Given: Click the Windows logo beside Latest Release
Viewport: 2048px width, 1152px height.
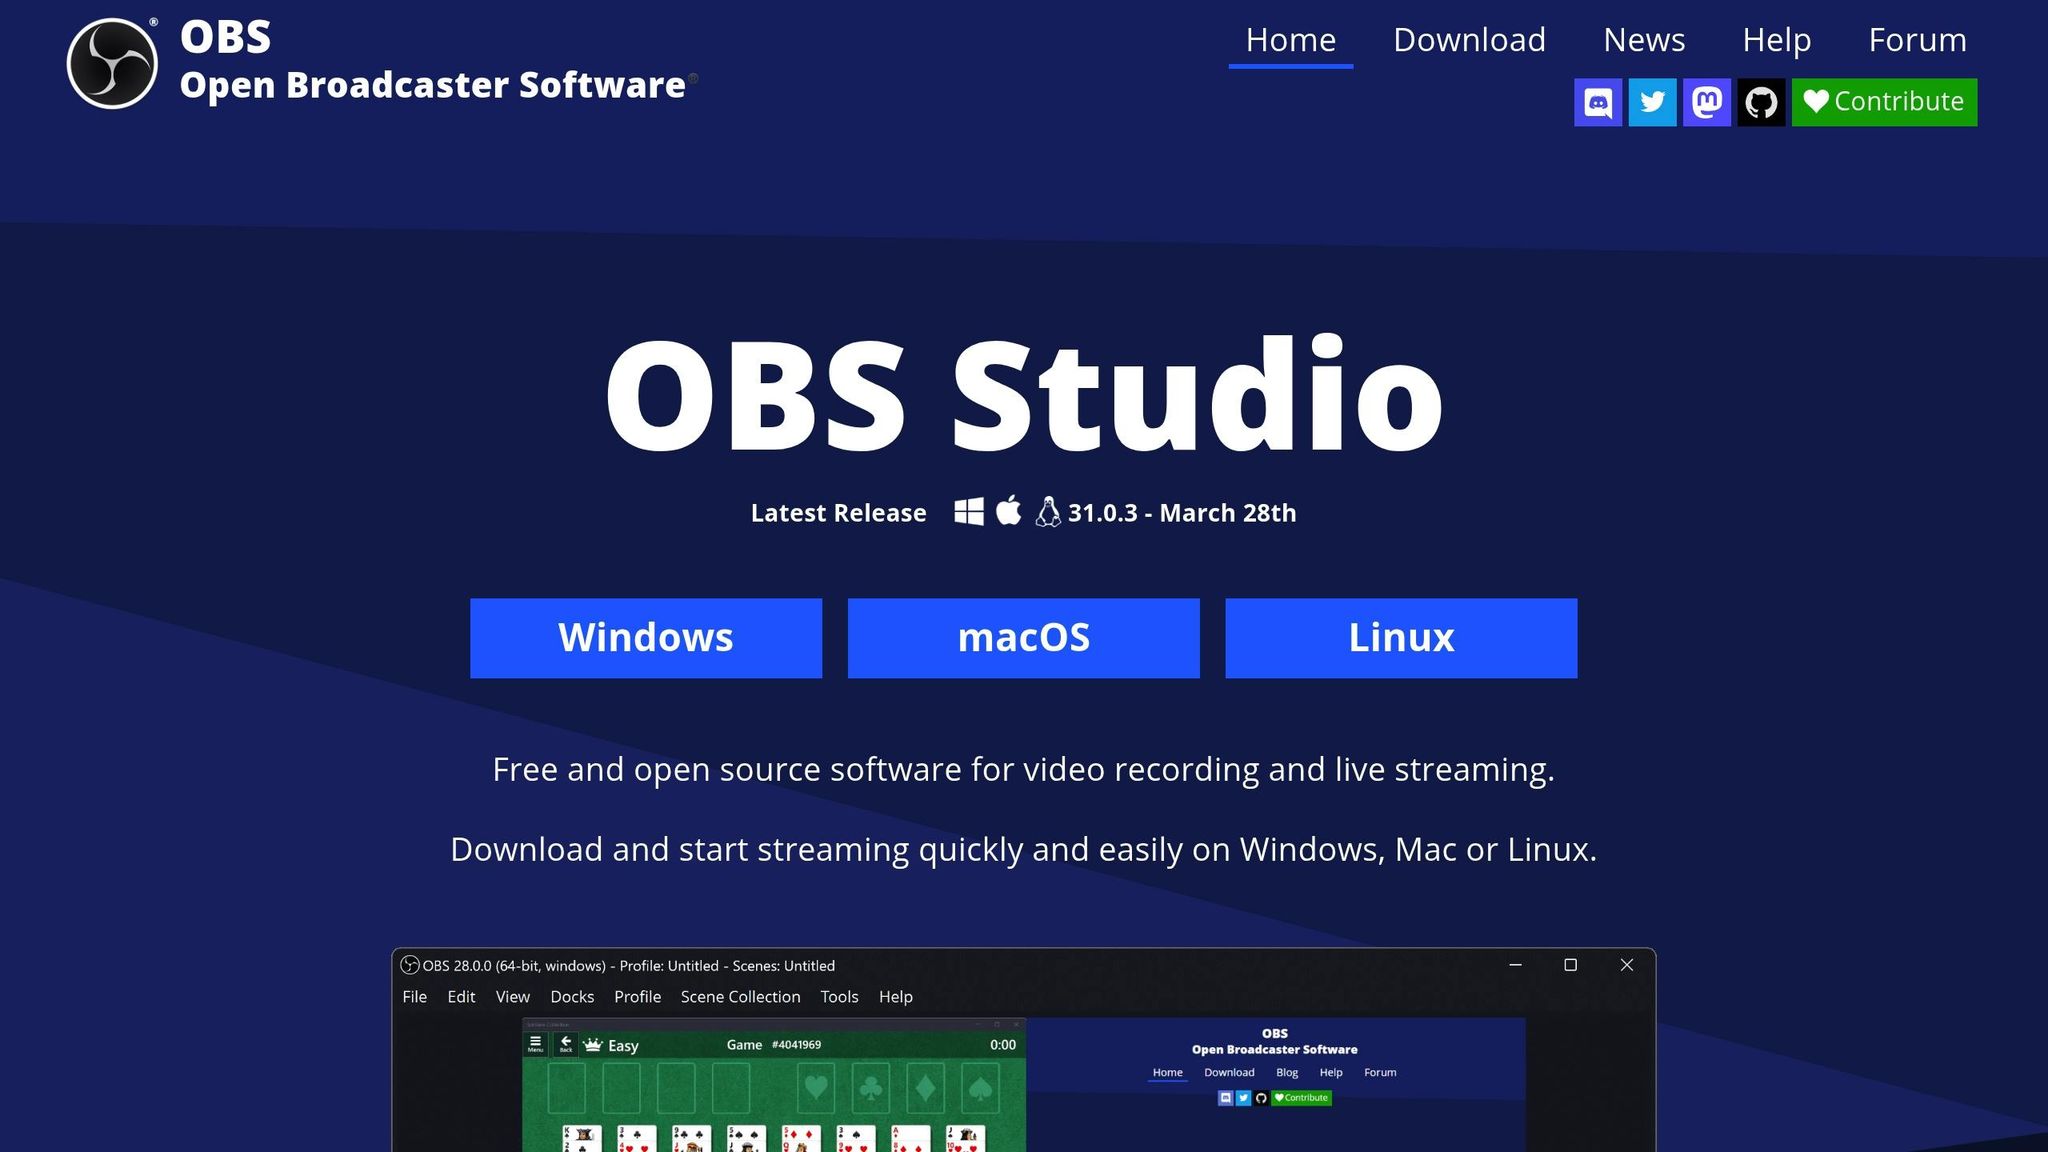Looking at the screenshot, I should pos(969,511).
